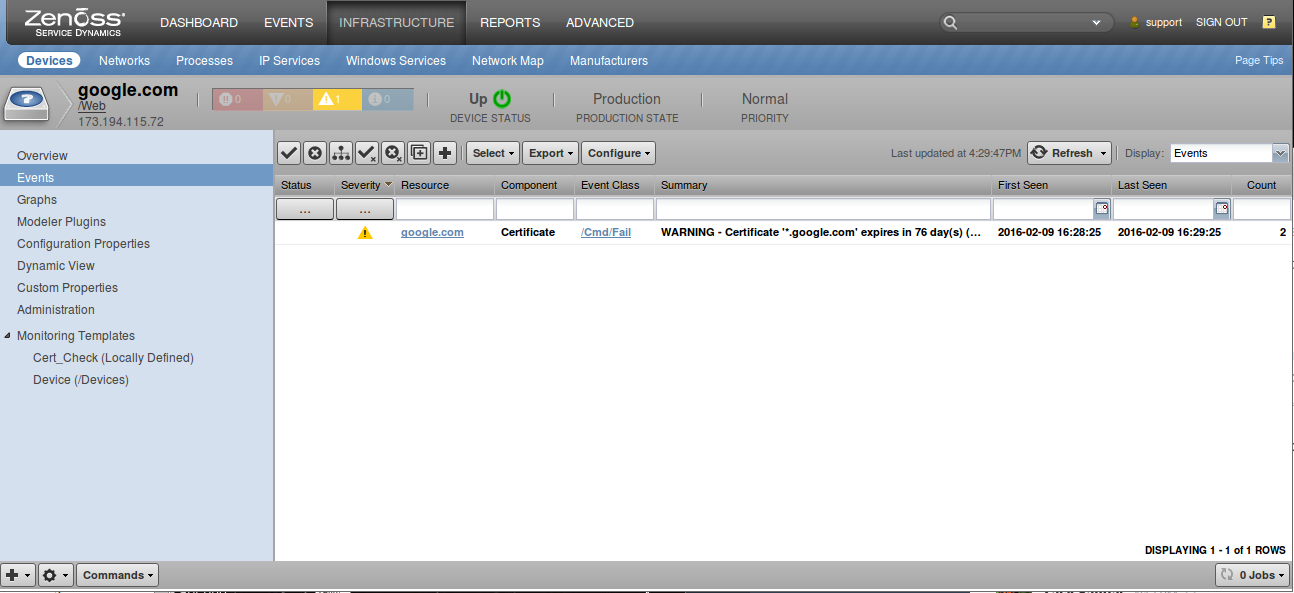Screen dimensions: 1294x593
Task: Collapse the Monitoring Templates tree node
Action: click(8, 336)
